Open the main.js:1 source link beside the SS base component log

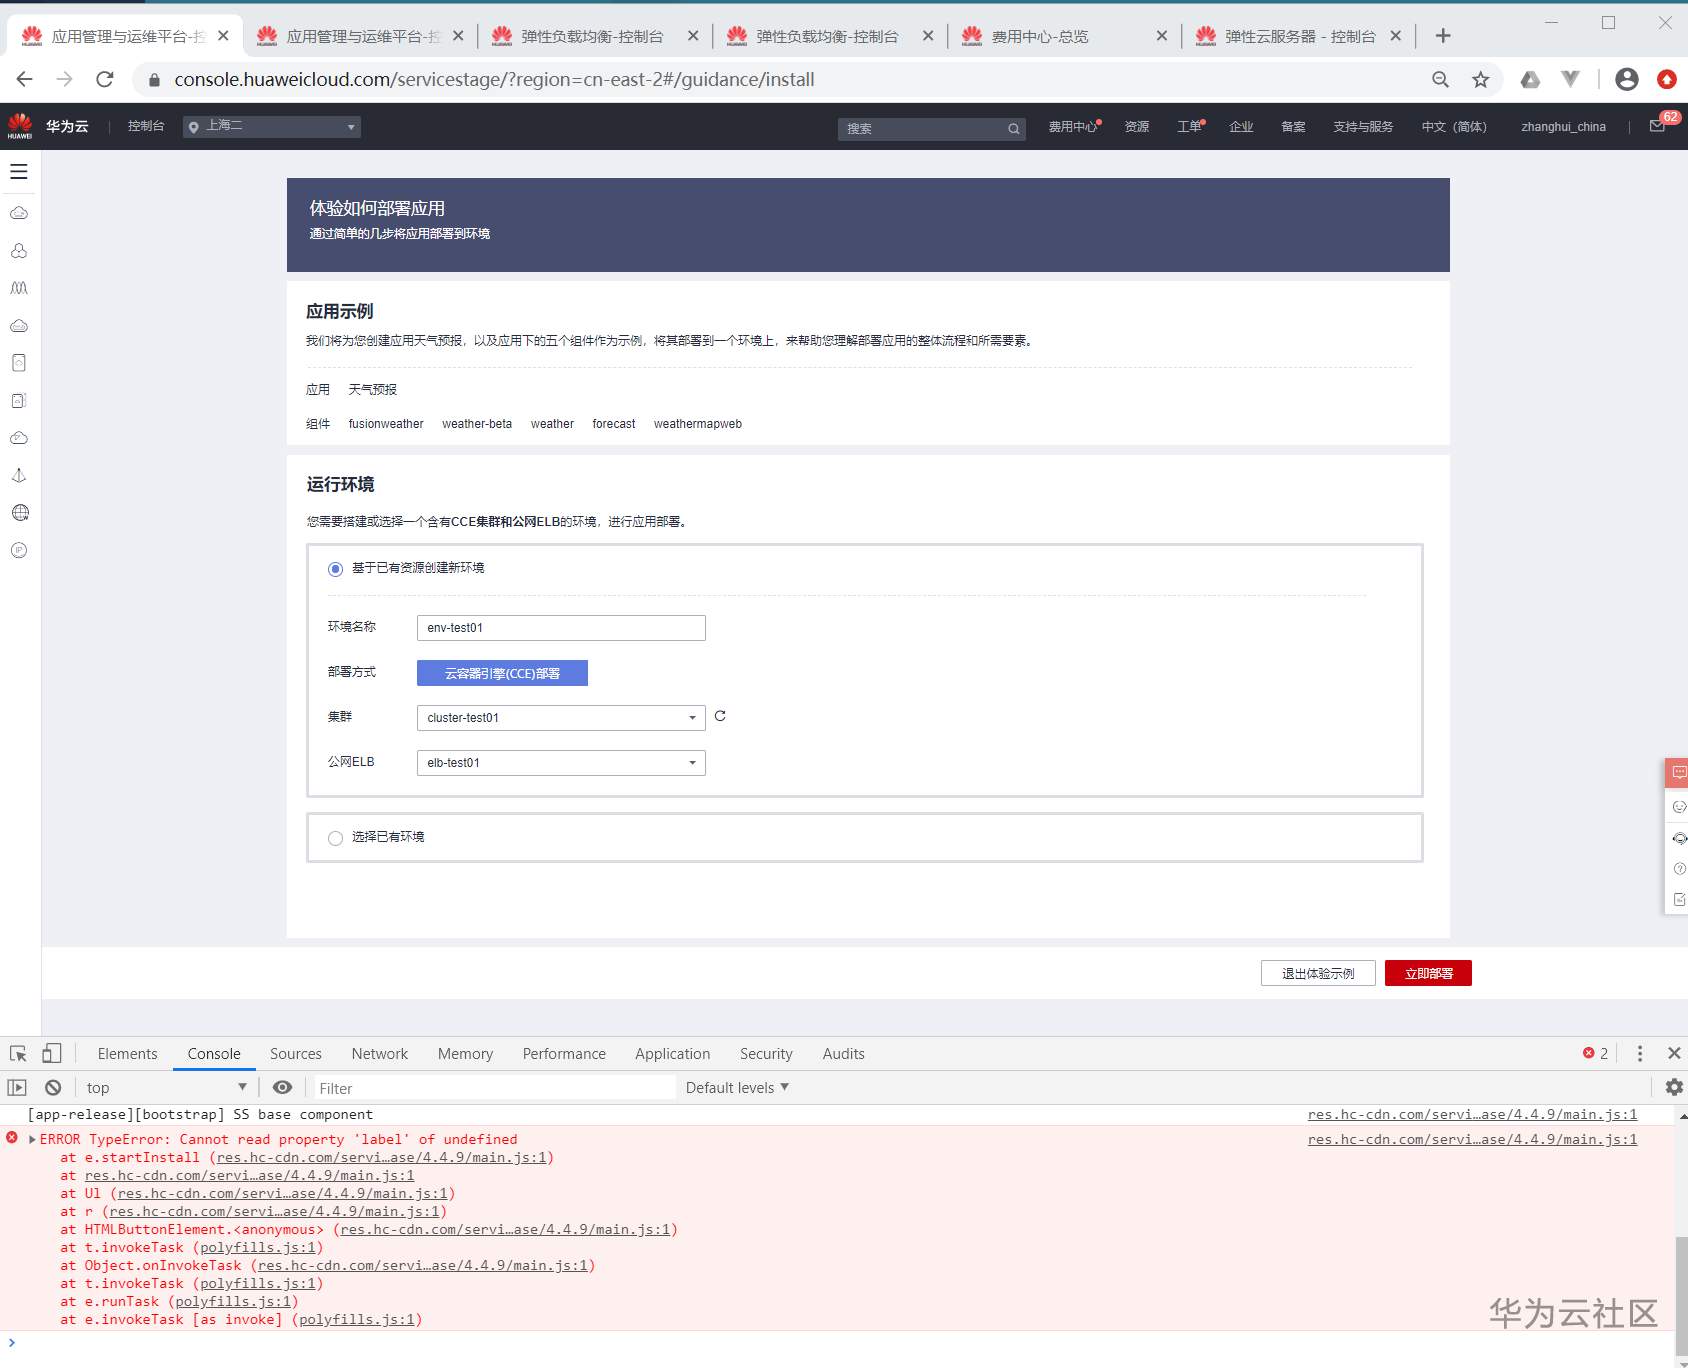1472,1114
